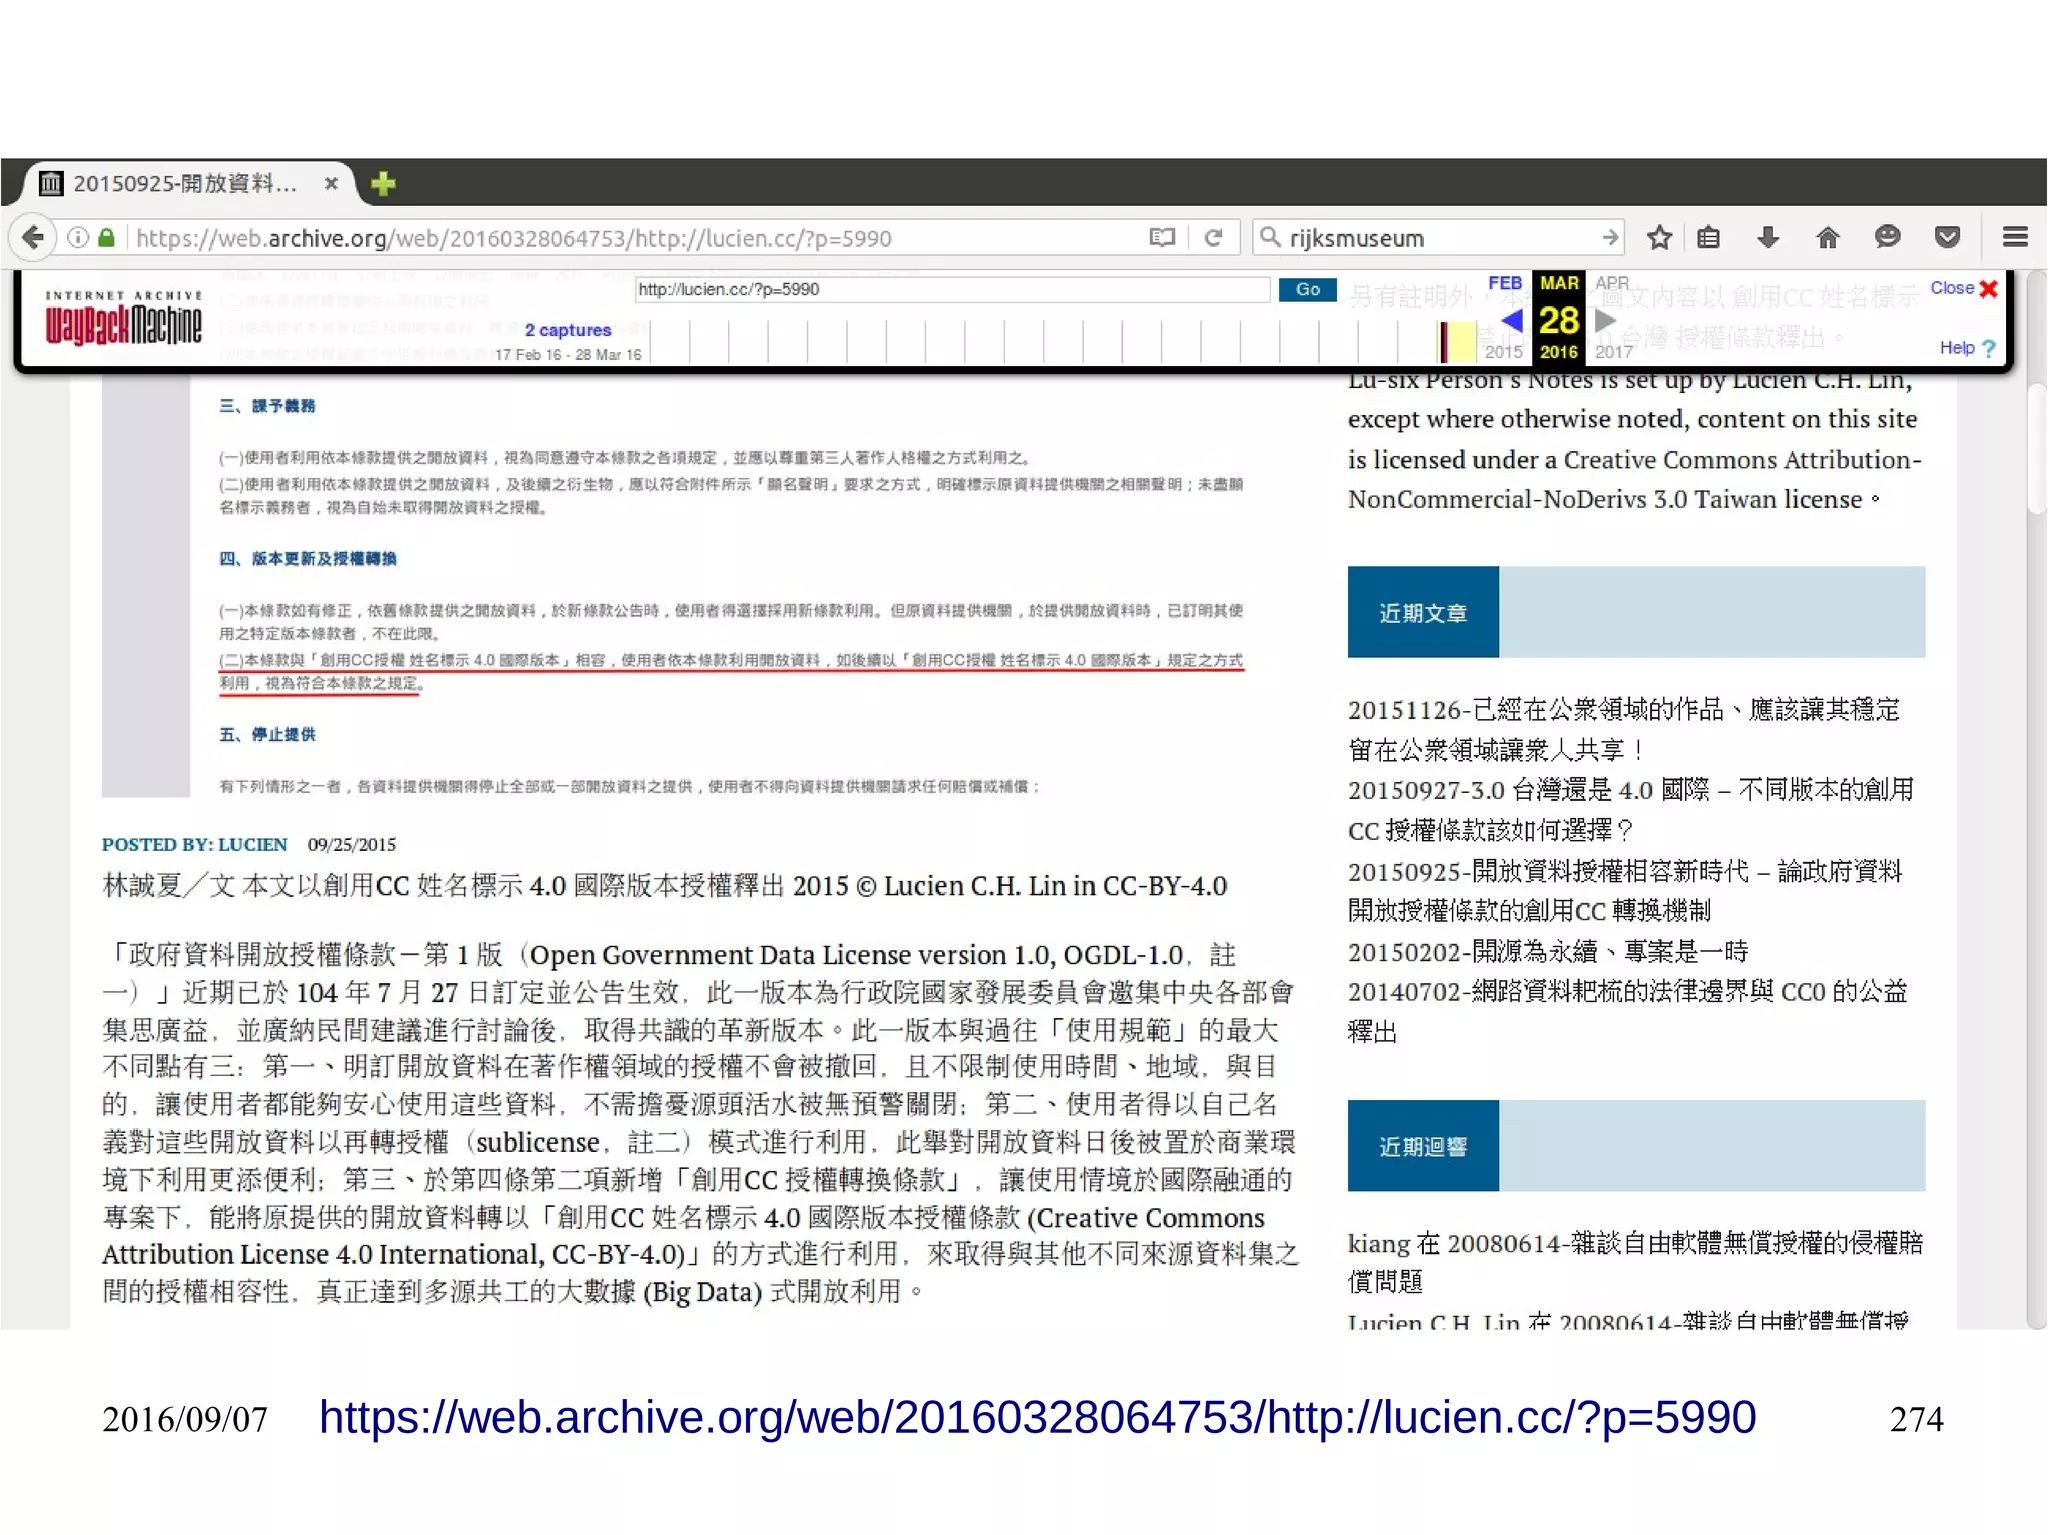Reload the page with refresh icon

[x=1214, y=238]
